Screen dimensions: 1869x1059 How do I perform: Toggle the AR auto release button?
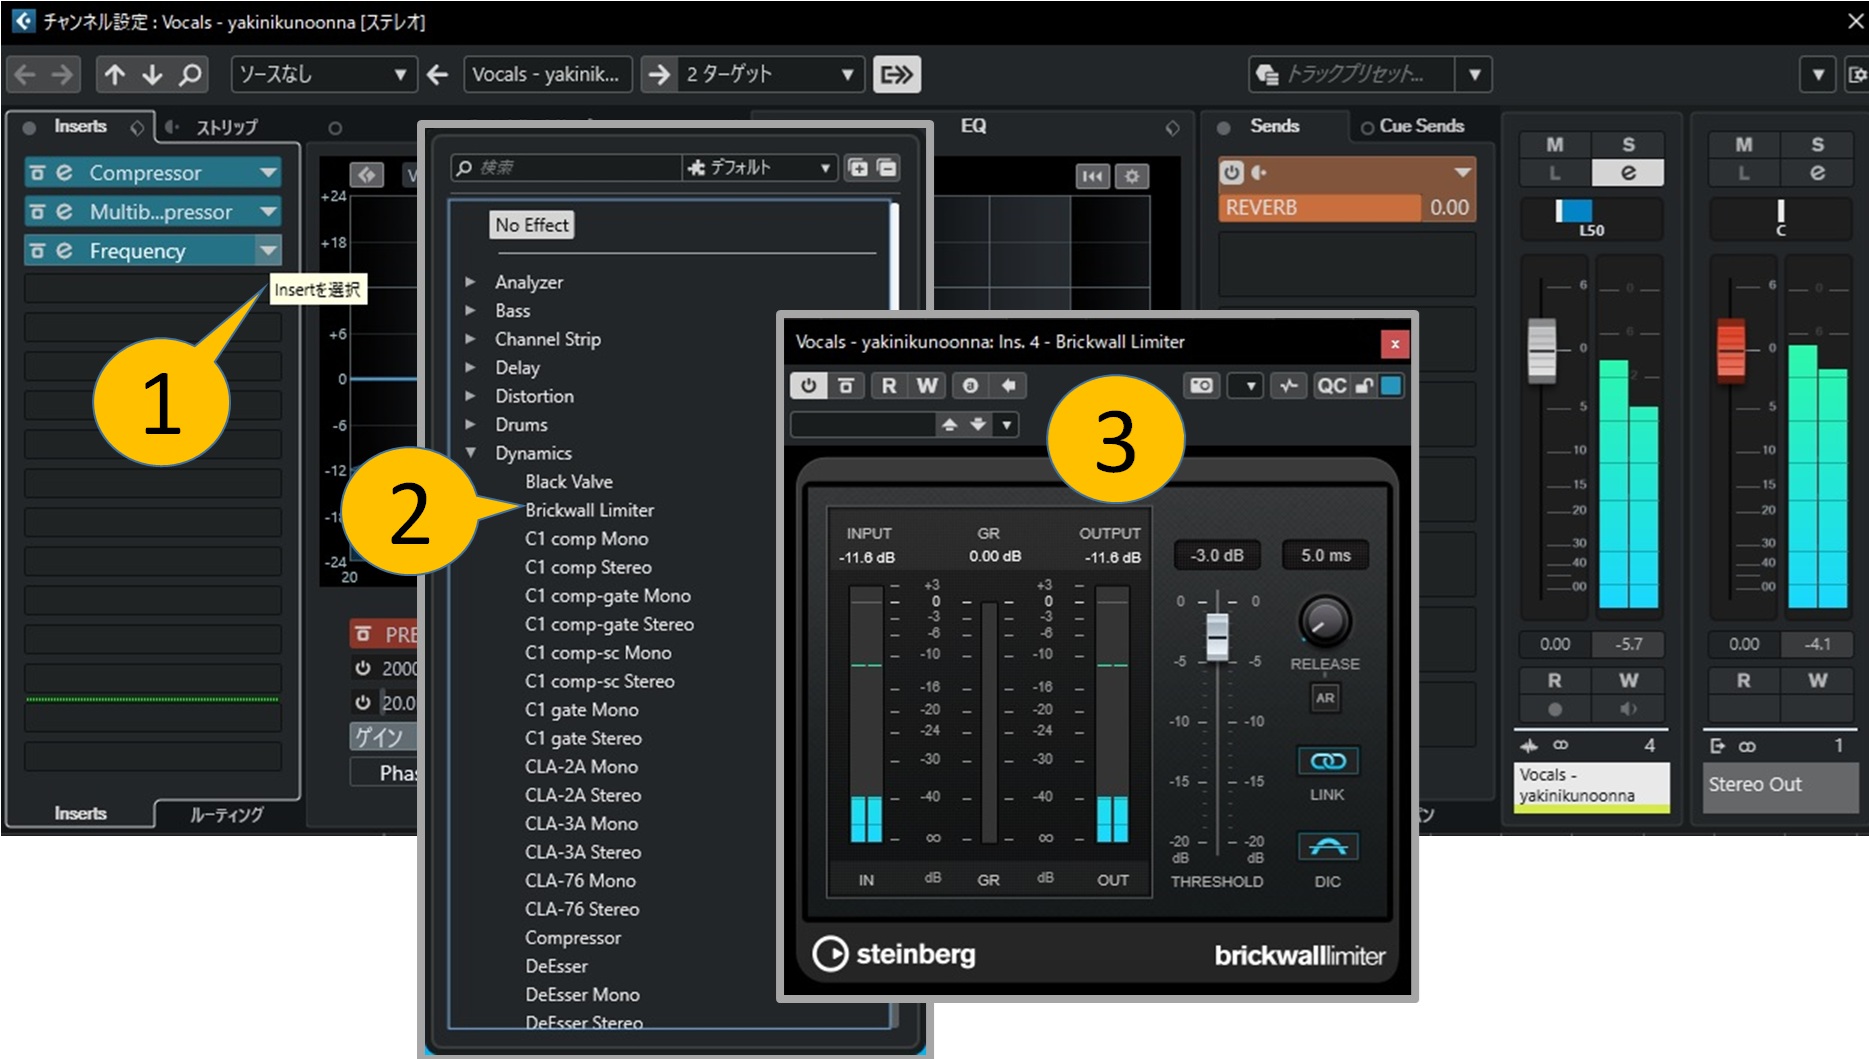coord(1325,698)
